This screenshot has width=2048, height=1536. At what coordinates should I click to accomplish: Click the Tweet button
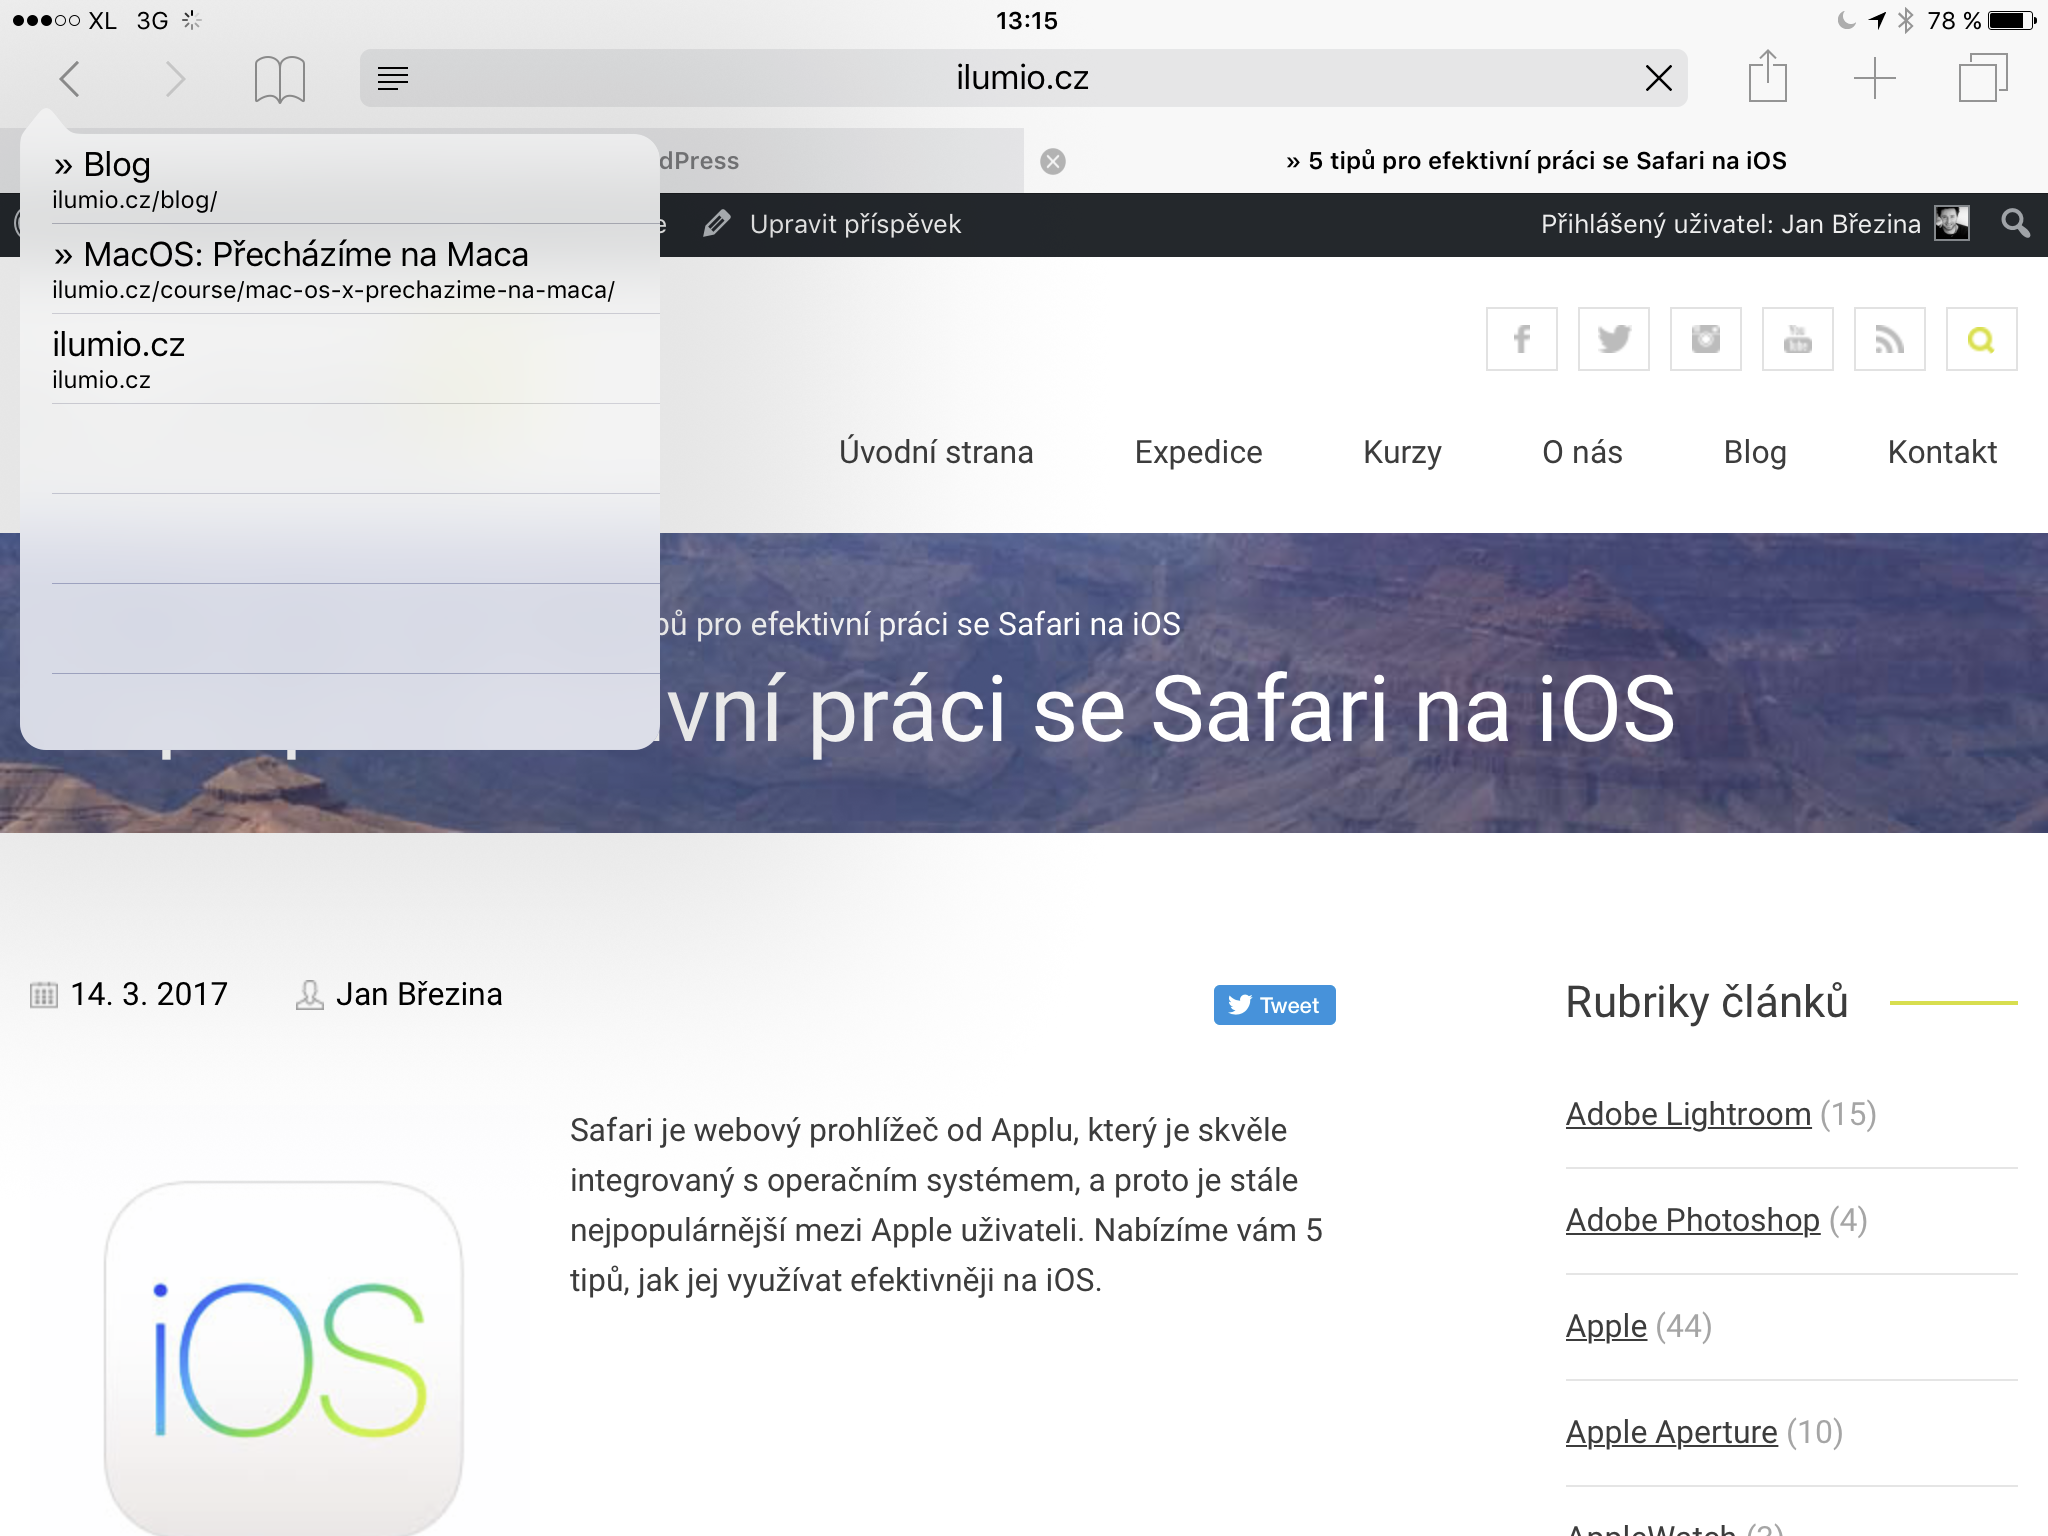1274,1005
